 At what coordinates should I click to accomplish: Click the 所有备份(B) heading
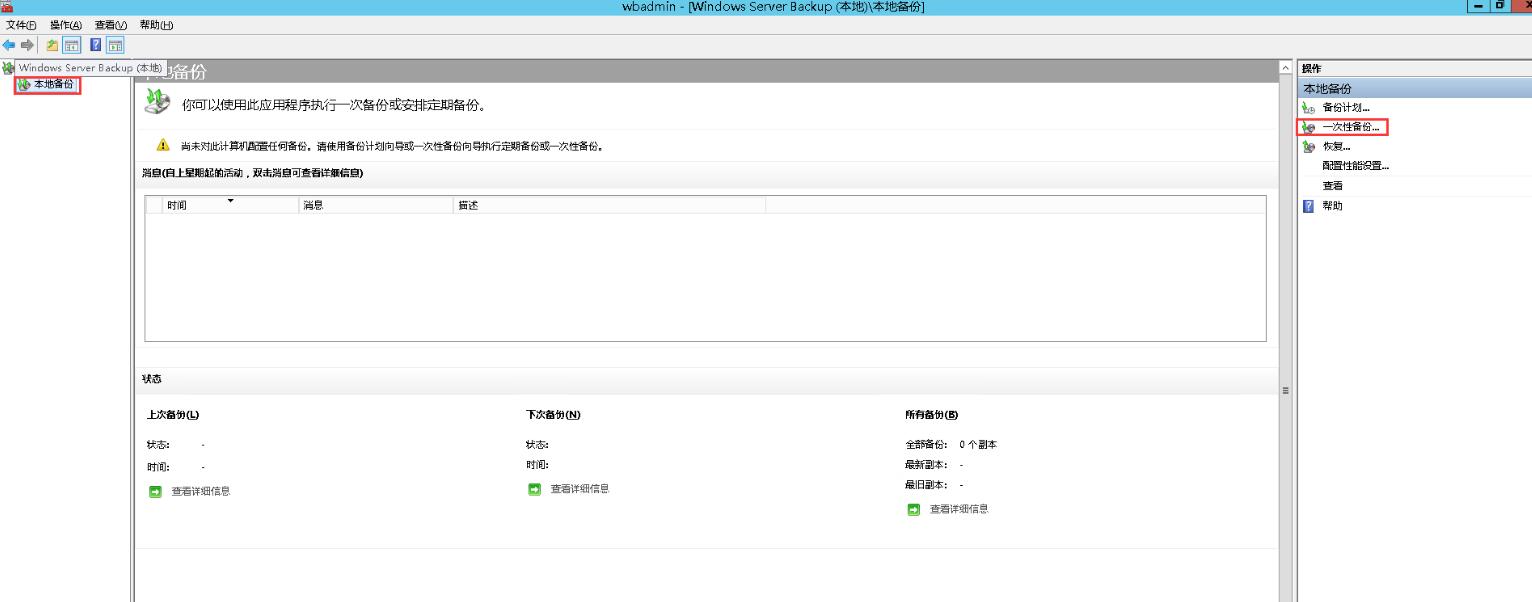click(931, 415)
